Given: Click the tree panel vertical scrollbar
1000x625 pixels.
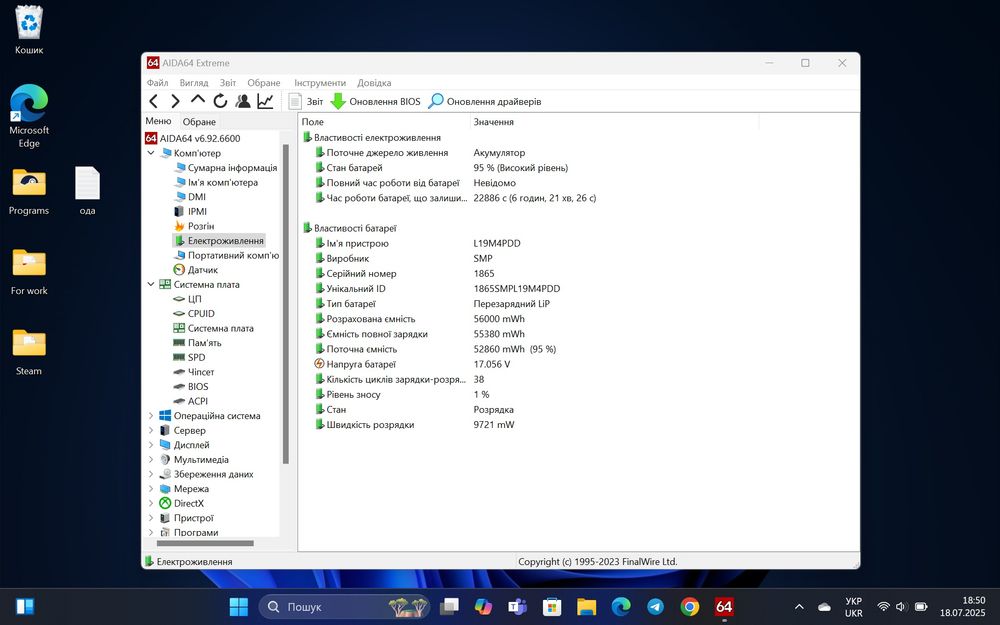Looking at the screenshot, I should (x=286, y=300).
